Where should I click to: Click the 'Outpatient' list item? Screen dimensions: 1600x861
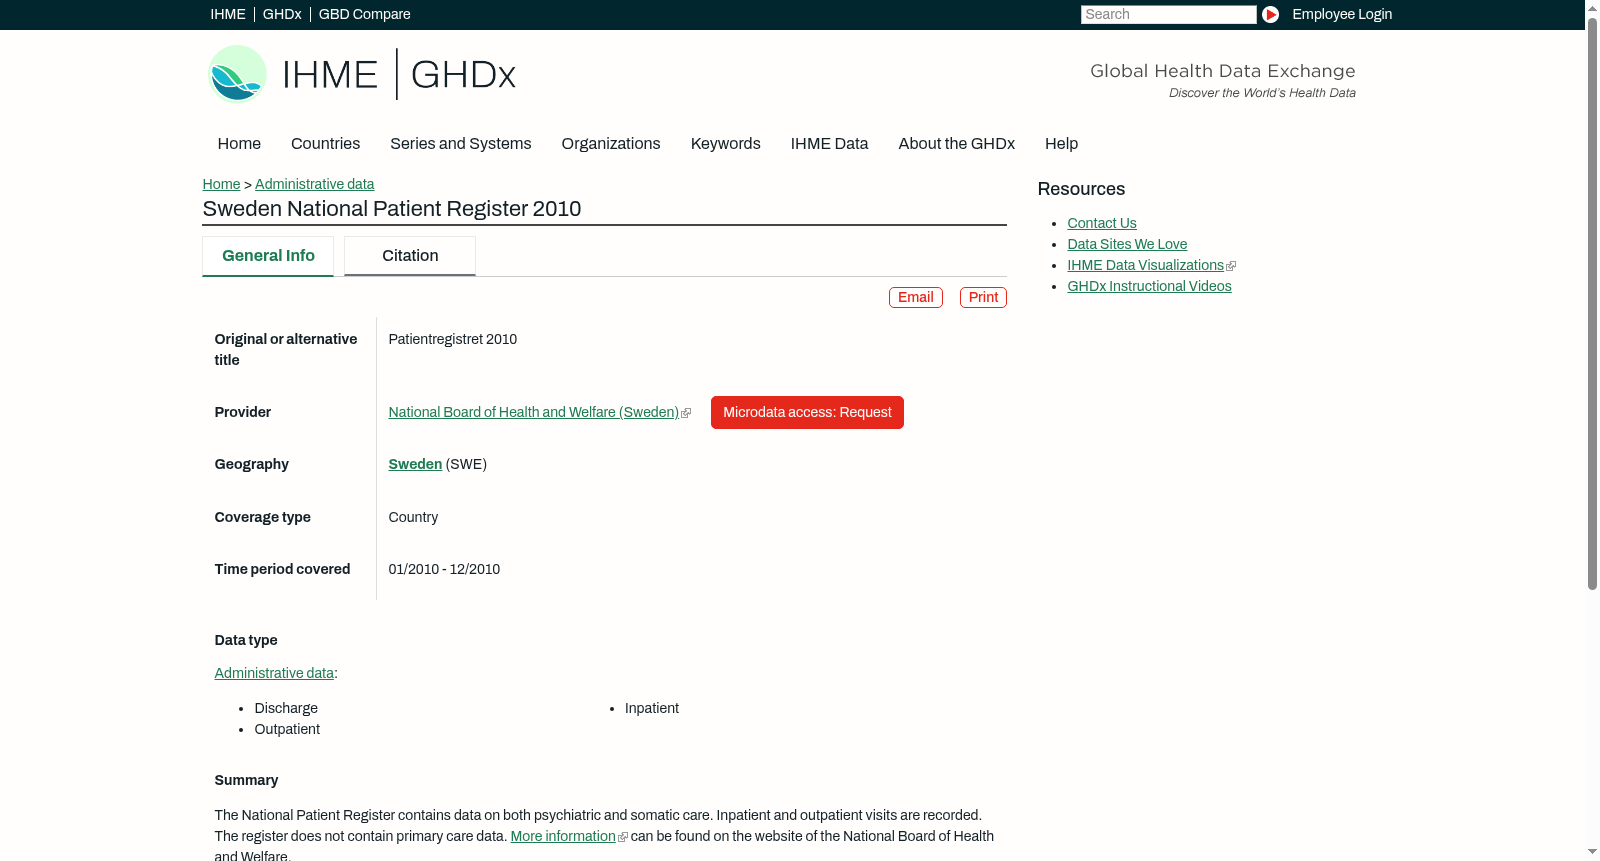click(x=287, y=729)
